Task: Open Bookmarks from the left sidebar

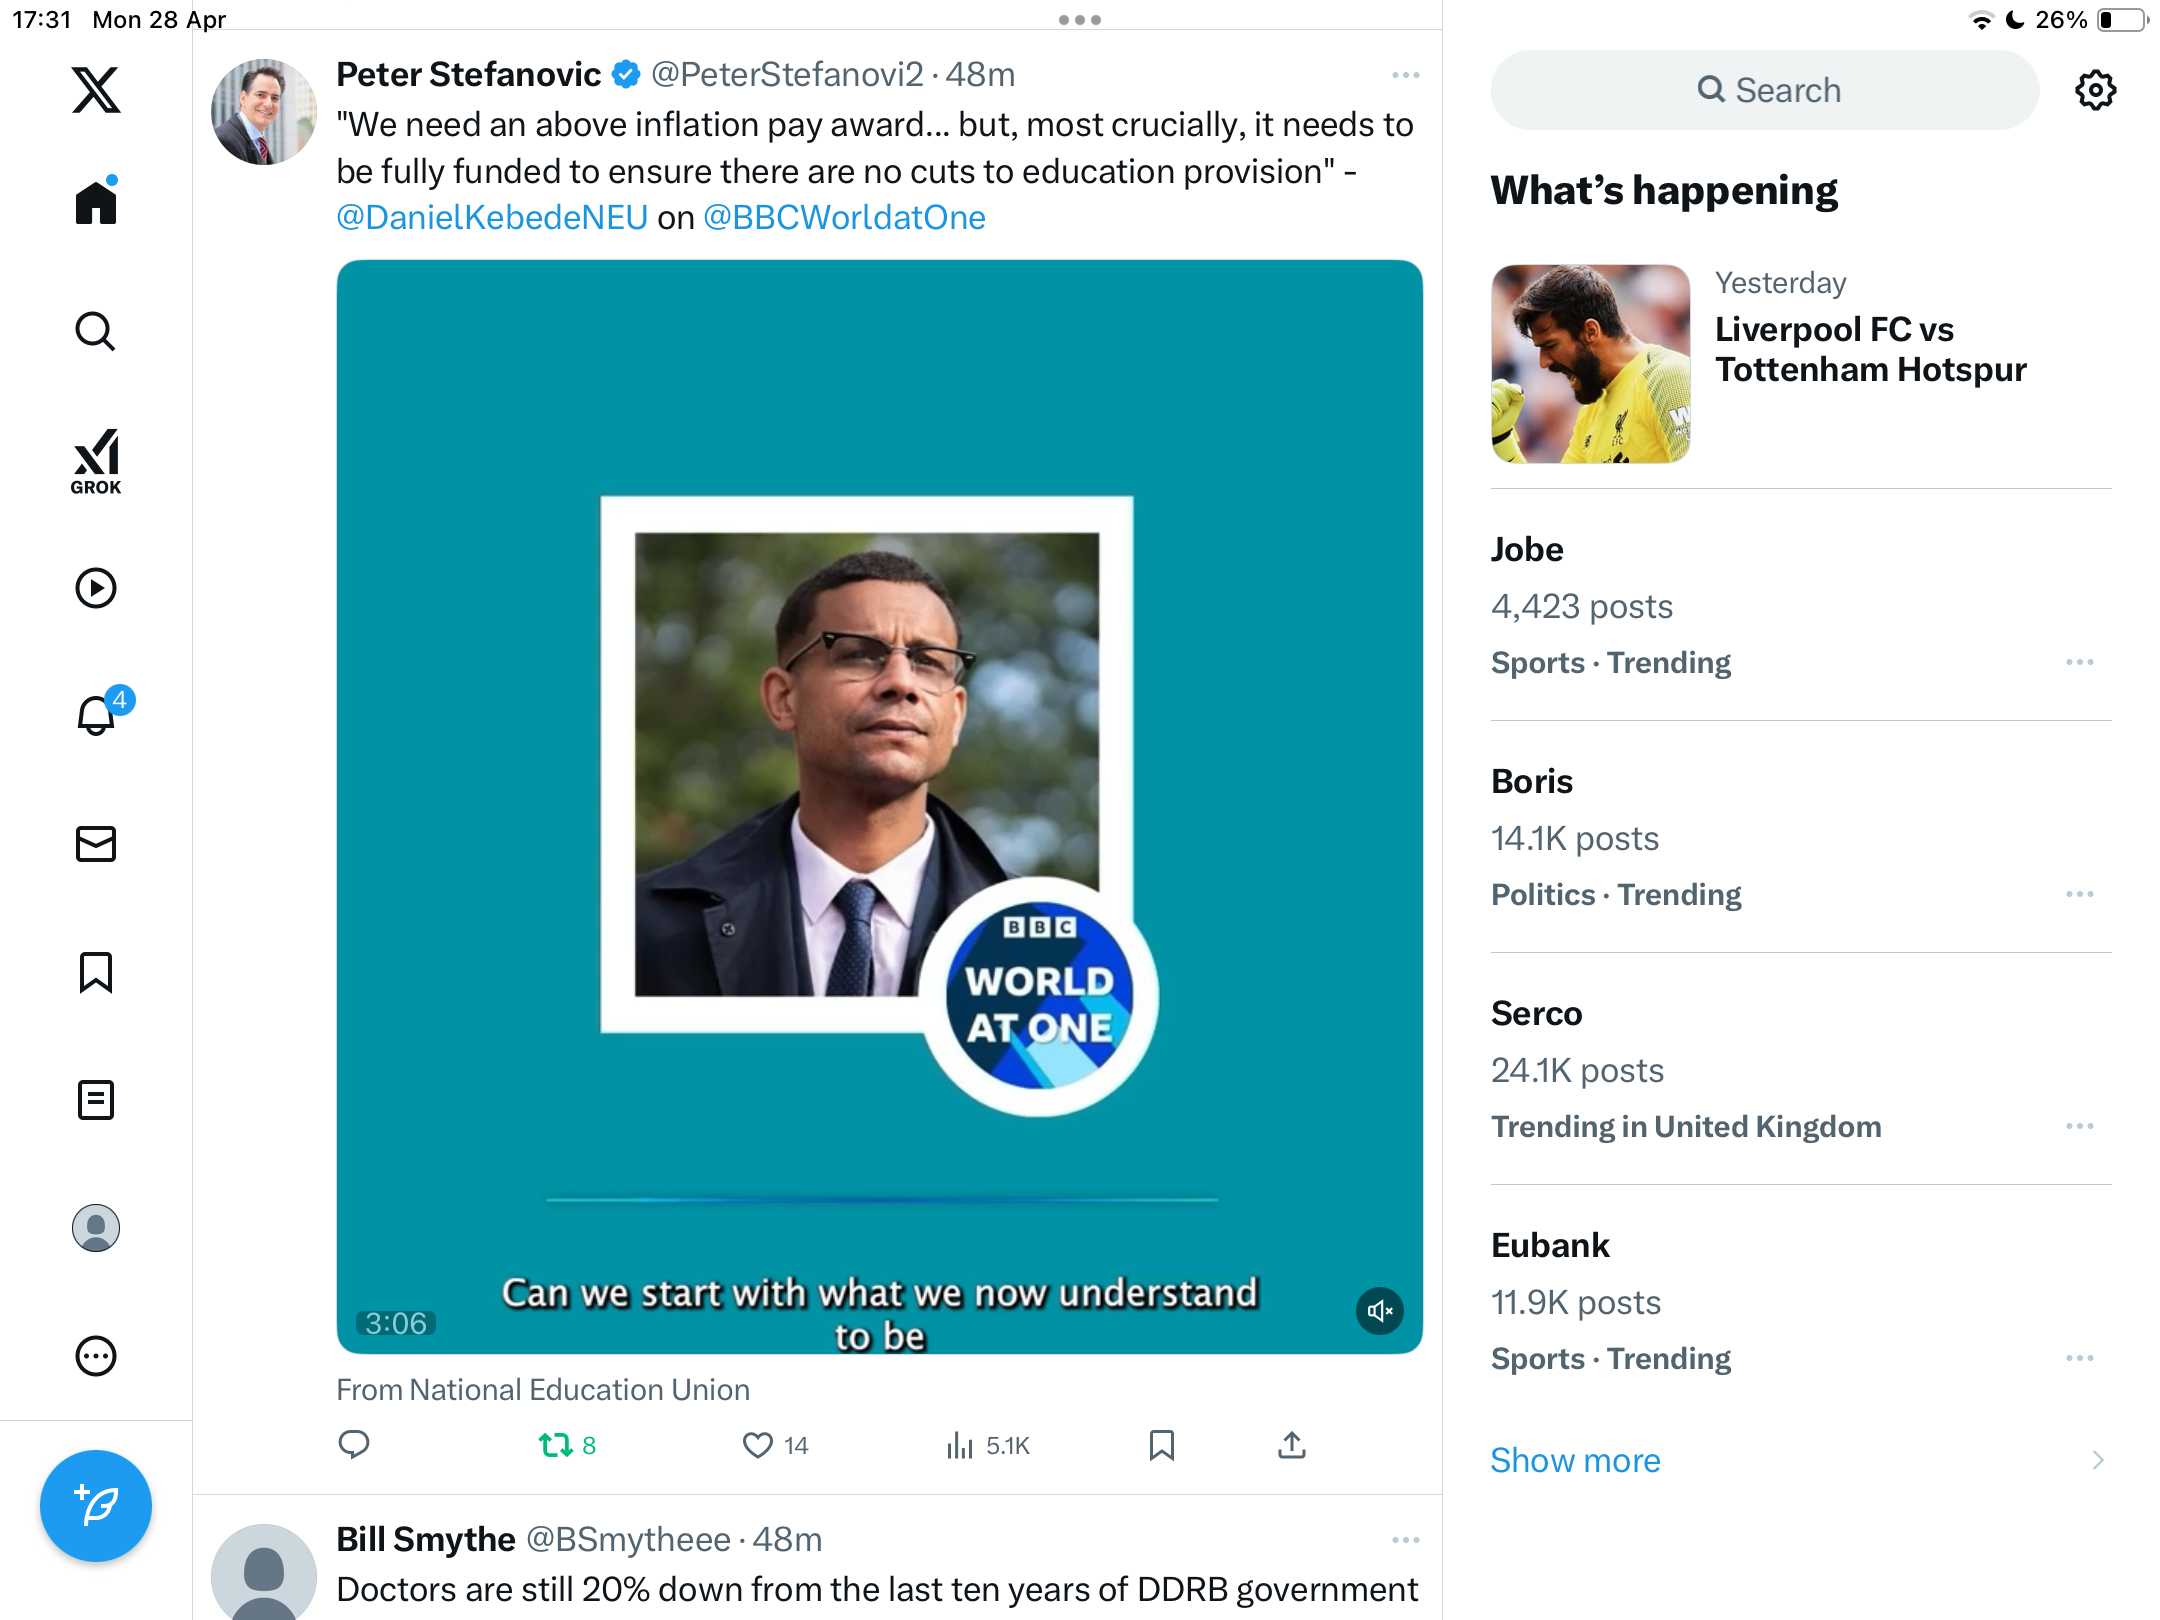Action: click(x=96, y=972)
